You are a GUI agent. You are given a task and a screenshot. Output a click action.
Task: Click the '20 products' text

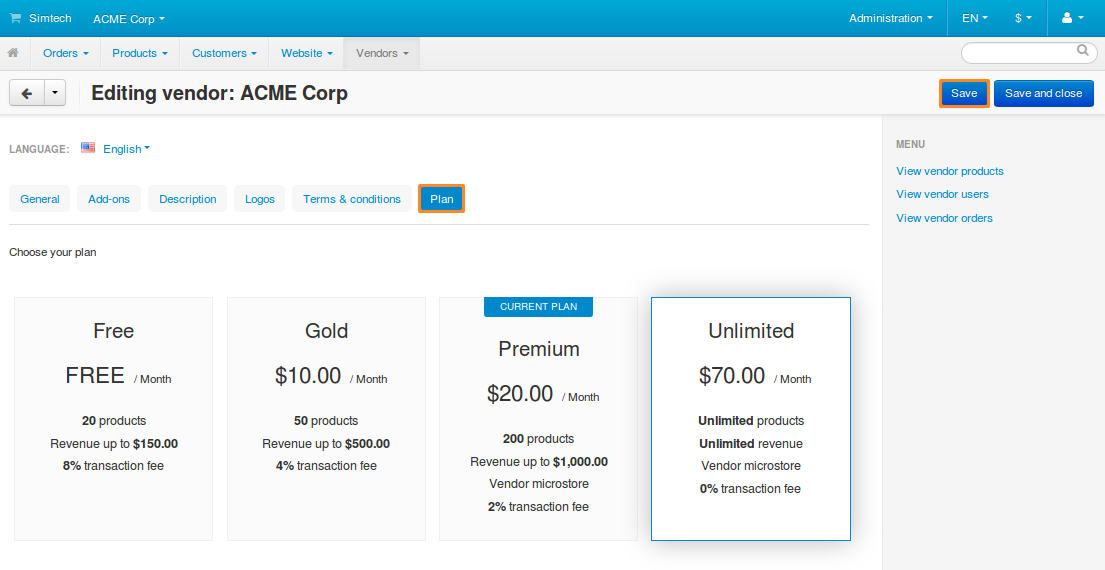pos(113,421)
